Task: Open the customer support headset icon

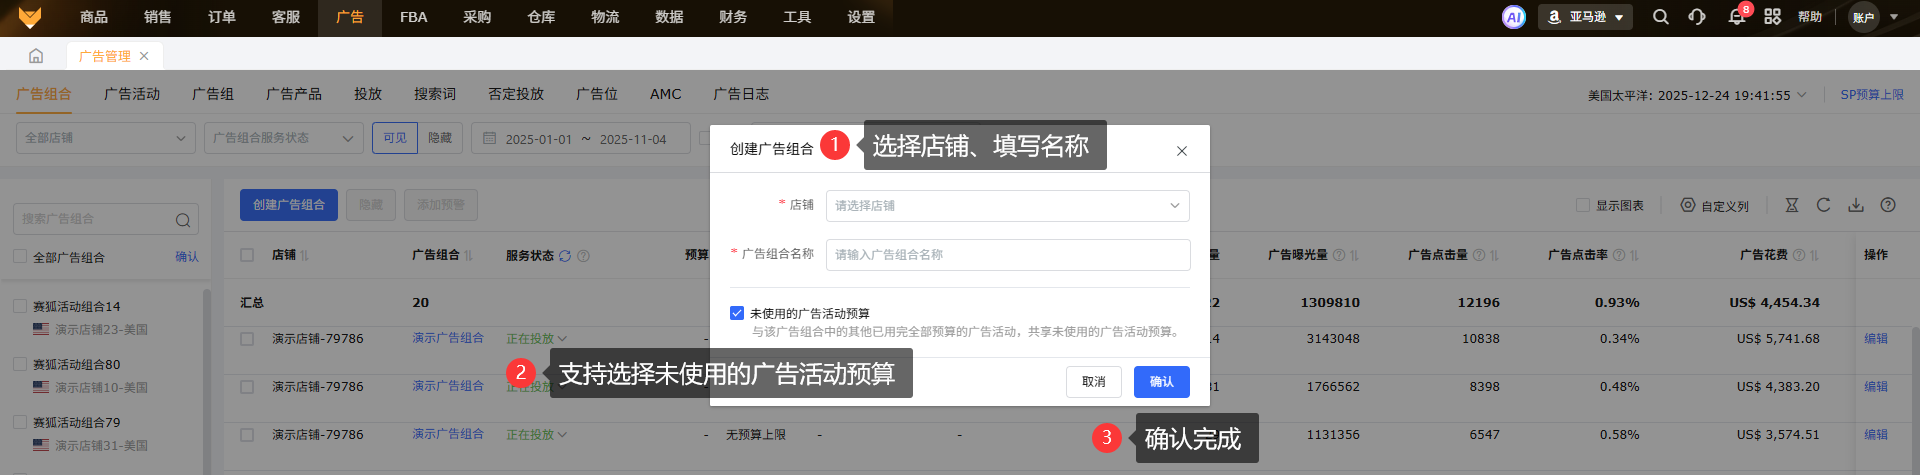Action: tap(1697, 17)
